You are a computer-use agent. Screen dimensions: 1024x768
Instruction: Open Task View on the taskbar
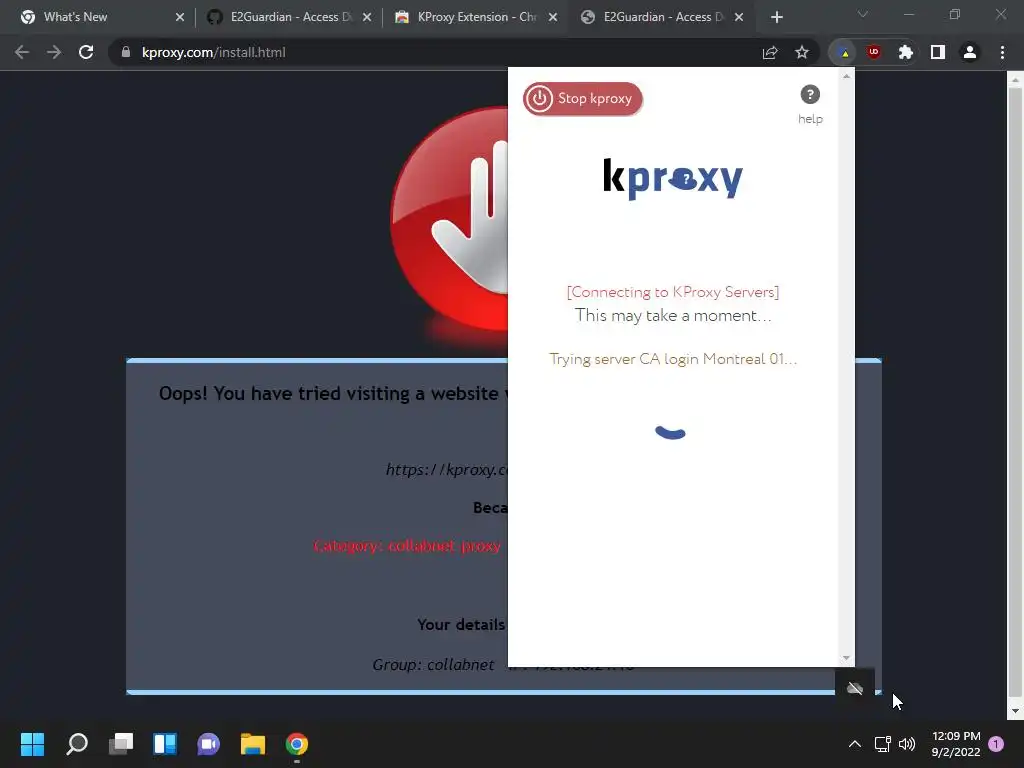click(x=121, y=744)
